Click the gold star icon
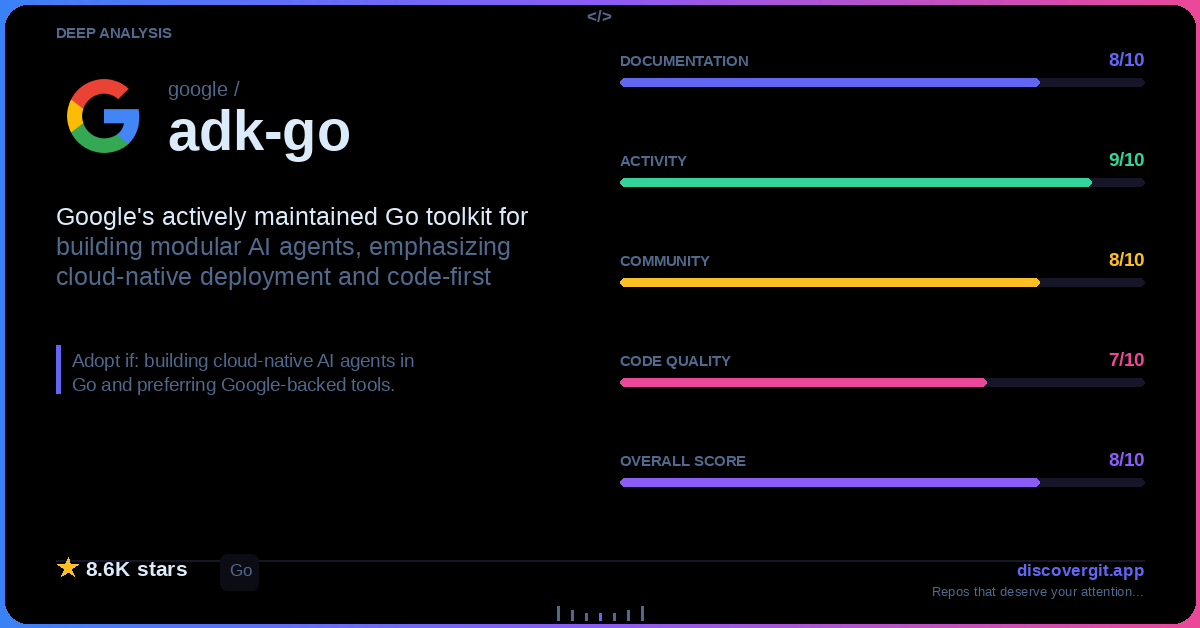Screen dimensions: 1200x628 [68, 568]
